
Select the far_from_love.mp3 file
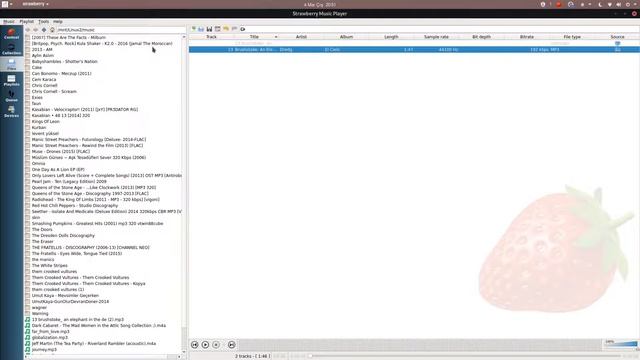point(51,331)
